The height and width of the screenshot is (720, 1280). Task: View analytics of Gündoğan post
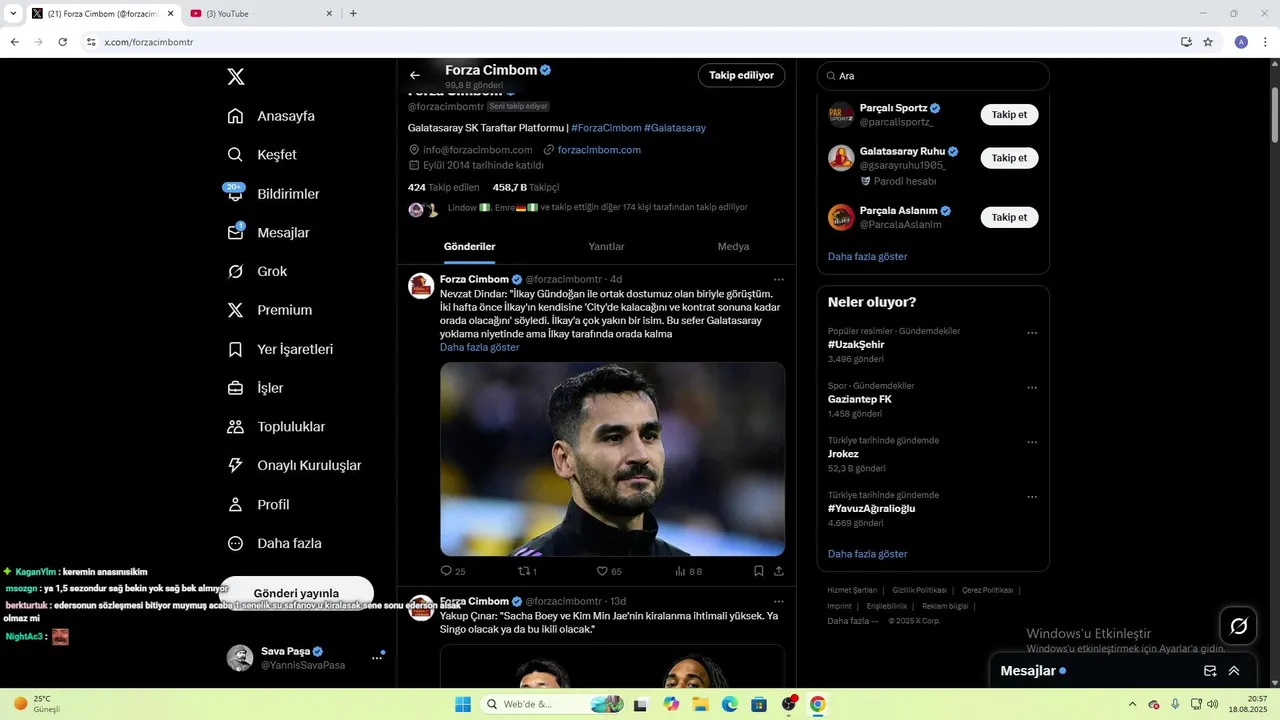[688, 571]
